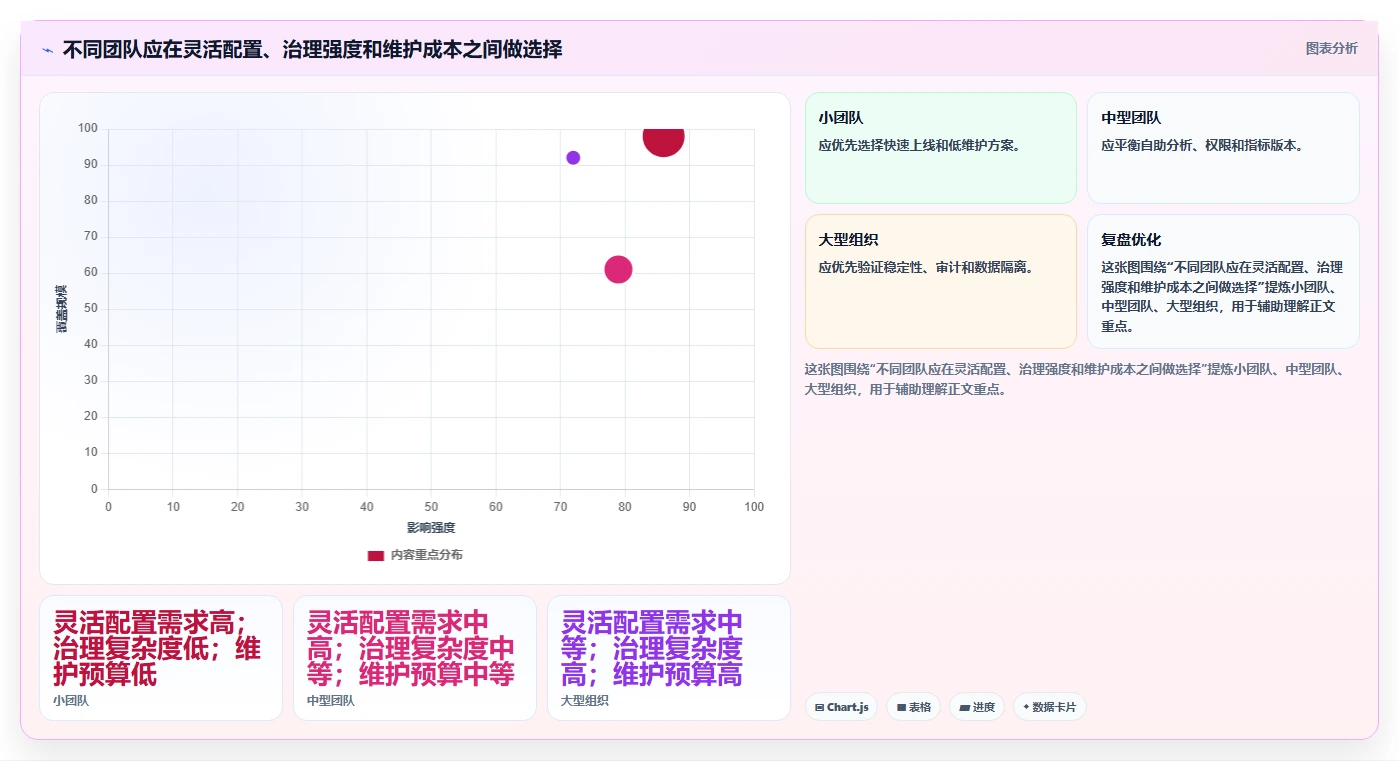The width and height of the screenshot is (1399, 761).
Task: Click text 应优先验证稳定性、审计和数据隔离
Action: [x=926, y=268]
